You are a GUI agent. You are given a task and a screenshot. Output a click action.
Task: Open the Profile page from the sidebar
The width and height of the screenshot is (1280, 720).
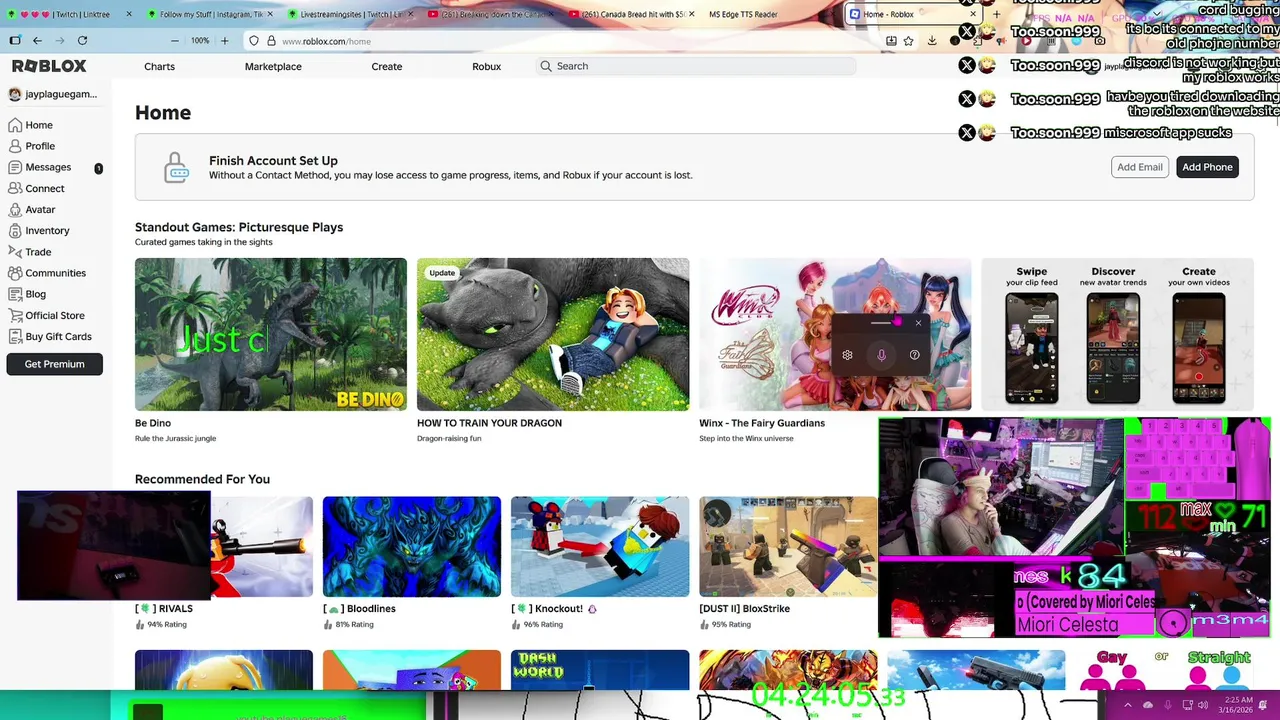(x=31, y=146)
